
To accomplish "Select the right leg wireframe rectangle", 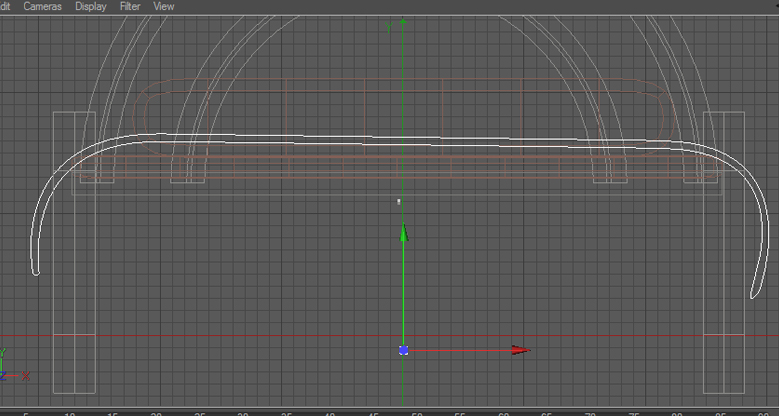I will (724, 252).
